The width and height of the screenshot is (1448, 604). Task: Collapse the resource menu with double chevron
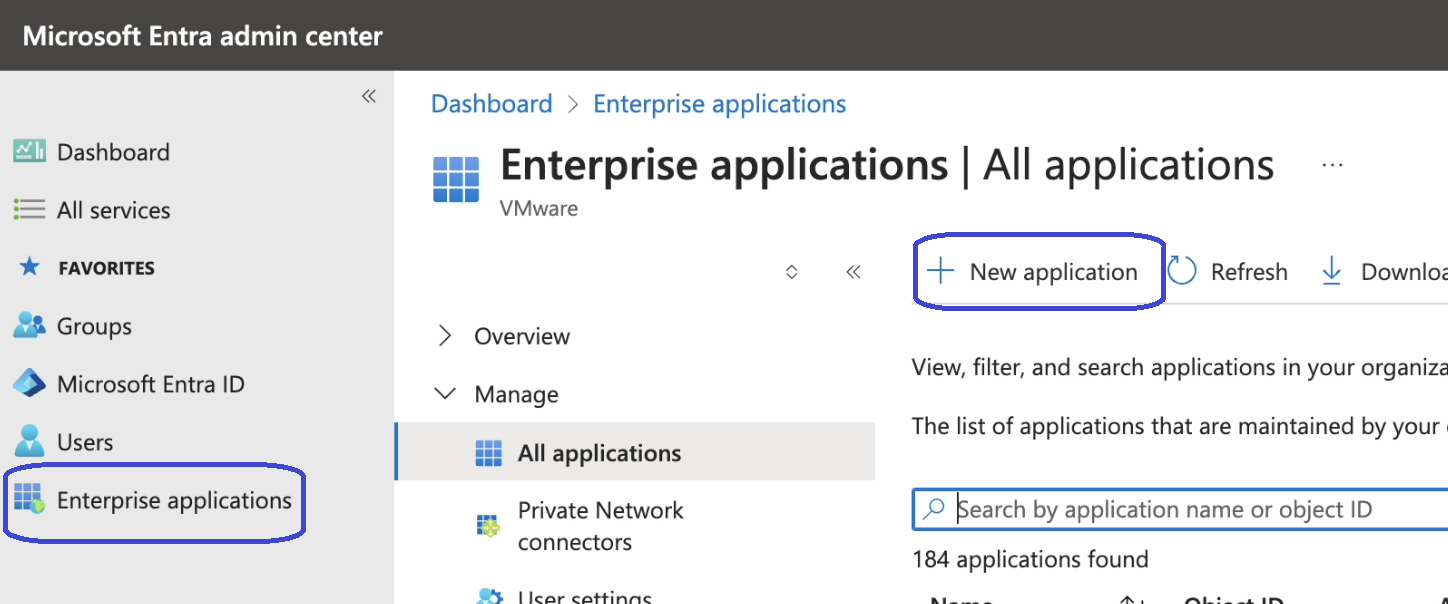pyautogui.click(x=853, y=271)
